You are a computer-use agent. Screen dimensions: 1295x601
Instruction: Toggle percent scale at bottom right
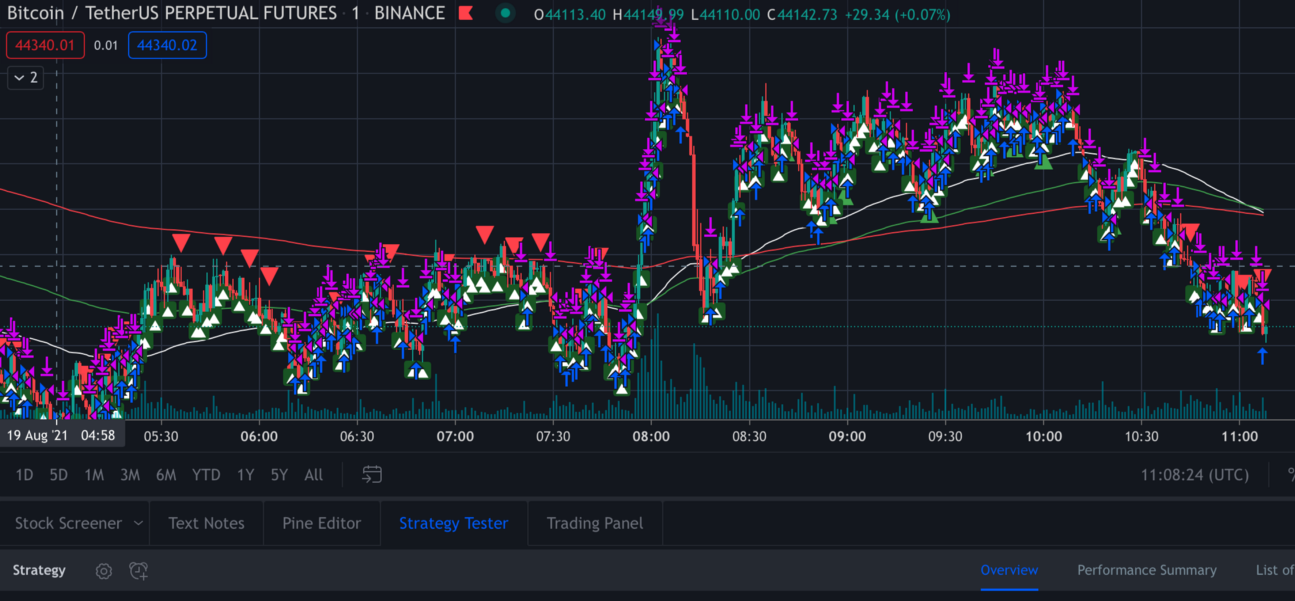tap(1290, 475)
